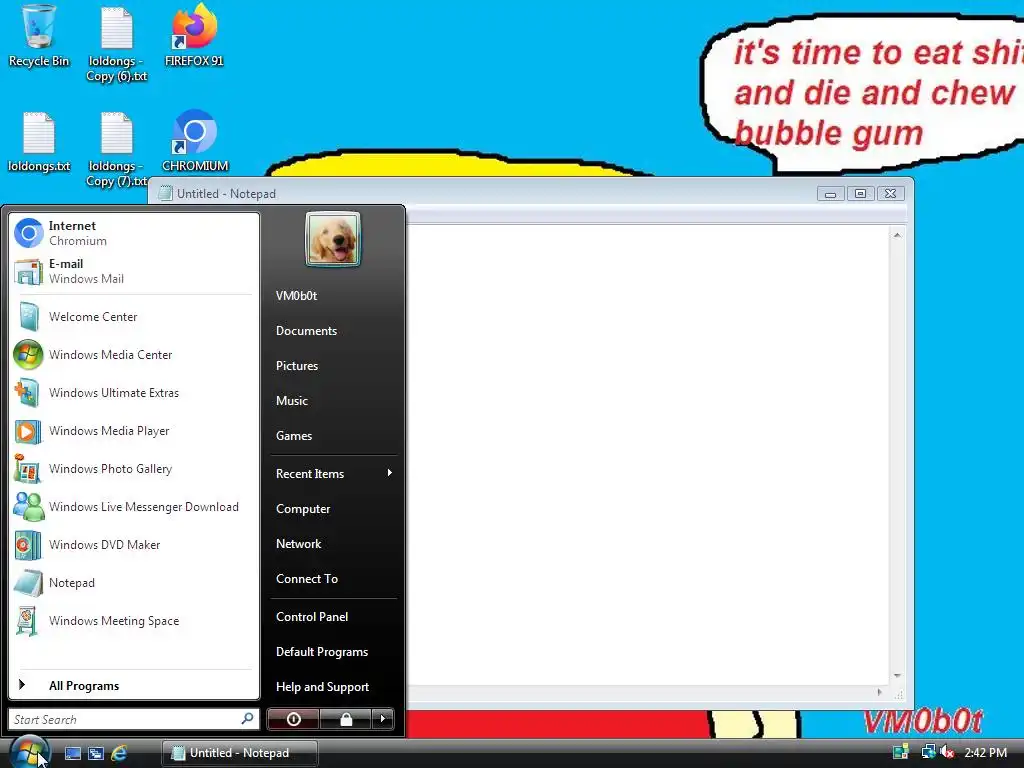This screenshot has height=768, width=1024.
Task: Click Windows Live Messenger Download
Action: (133, 507)
